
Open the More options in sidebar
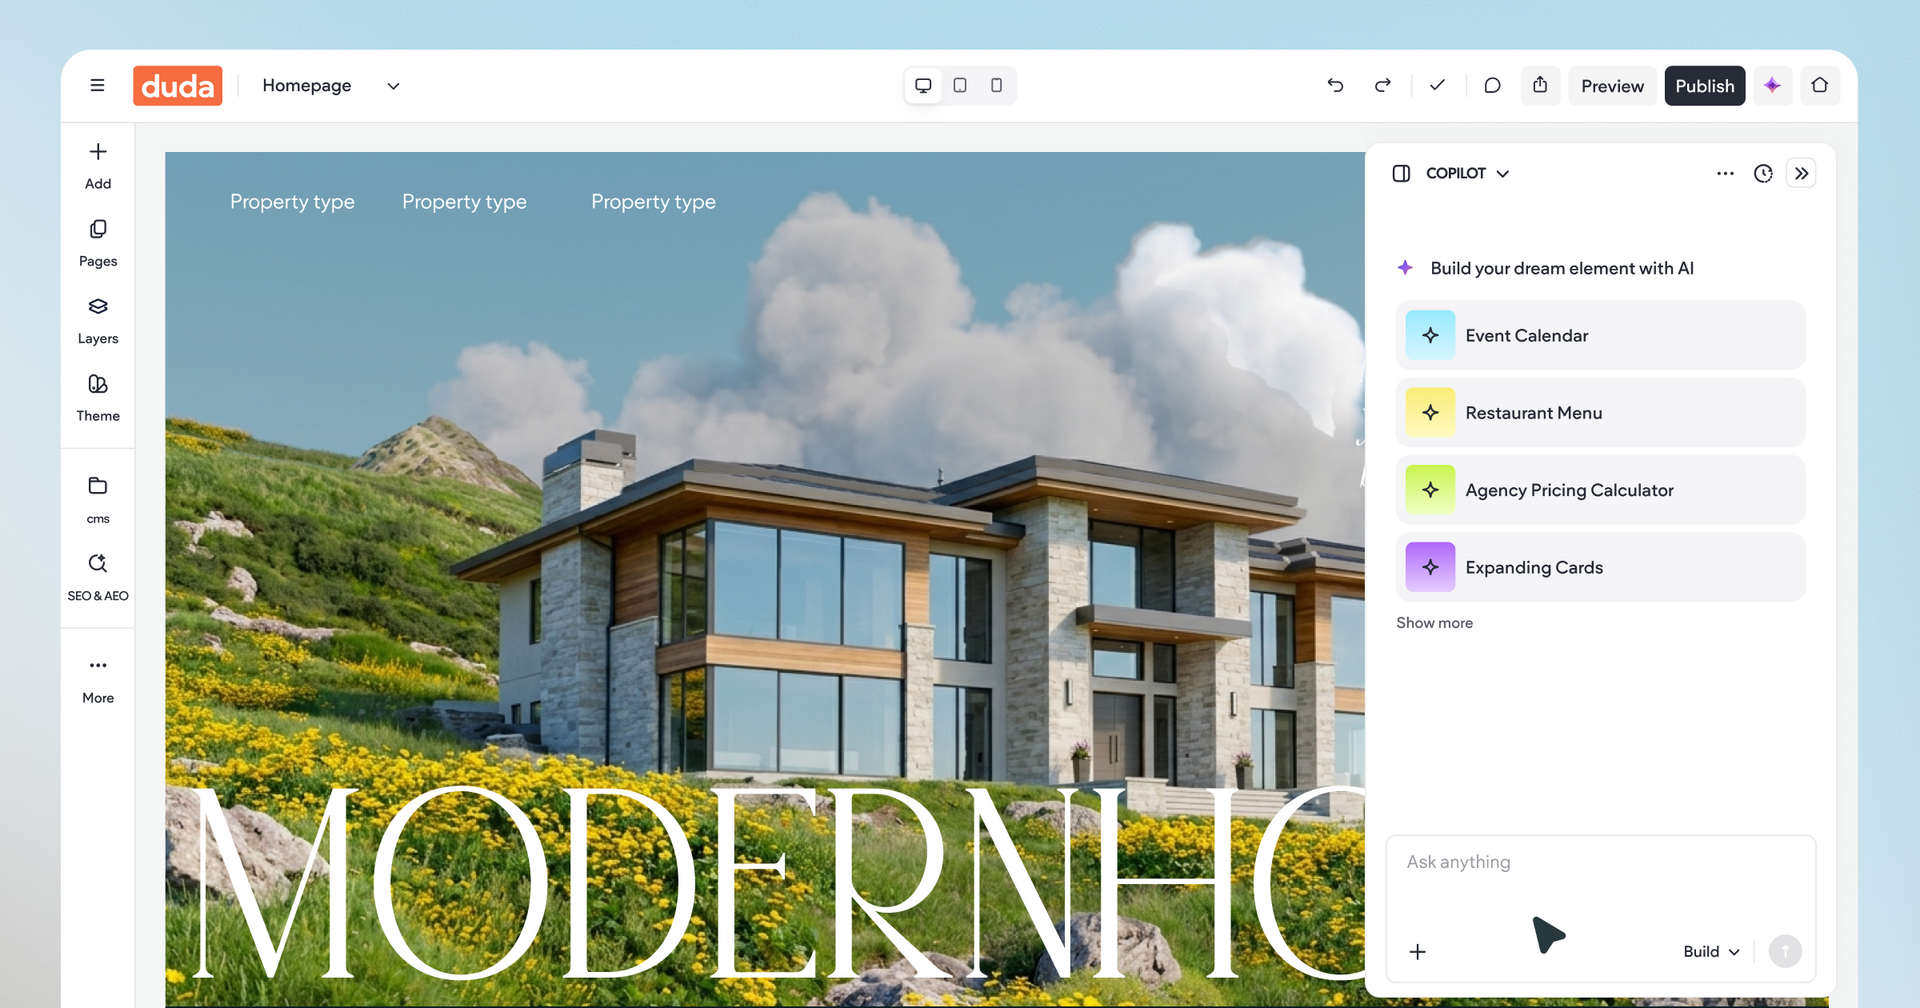[98, 680]
